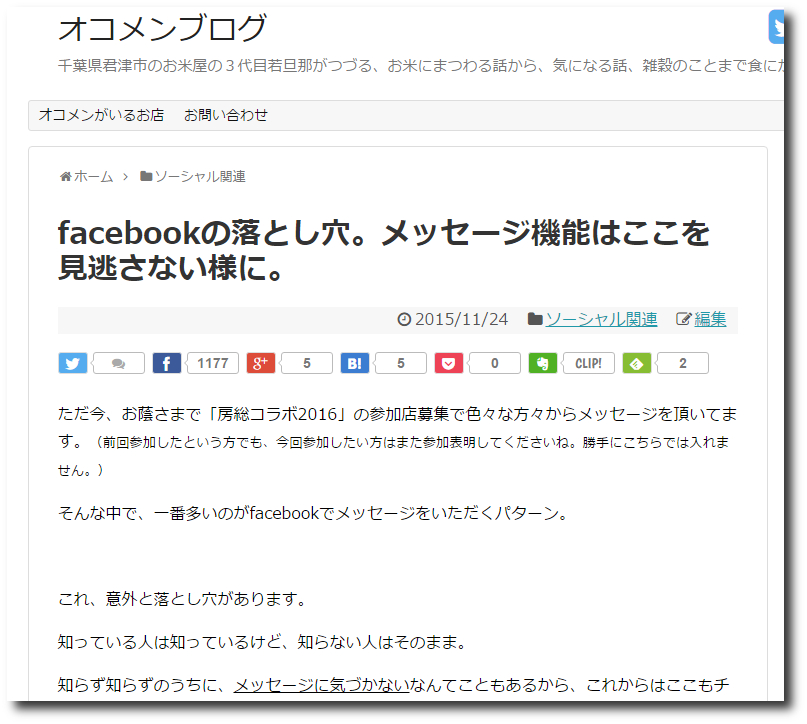Click the Twitter share button icon

click(73, 363)
